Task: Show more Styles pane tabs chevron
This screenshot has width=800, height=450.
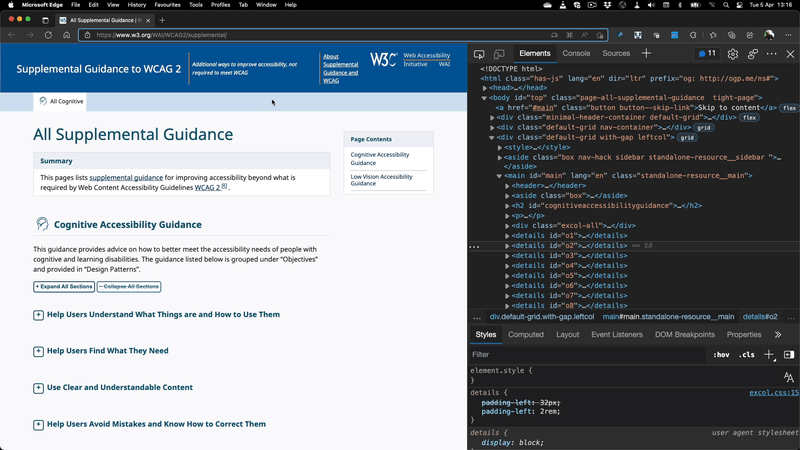Action: click(x=778, y=335)
